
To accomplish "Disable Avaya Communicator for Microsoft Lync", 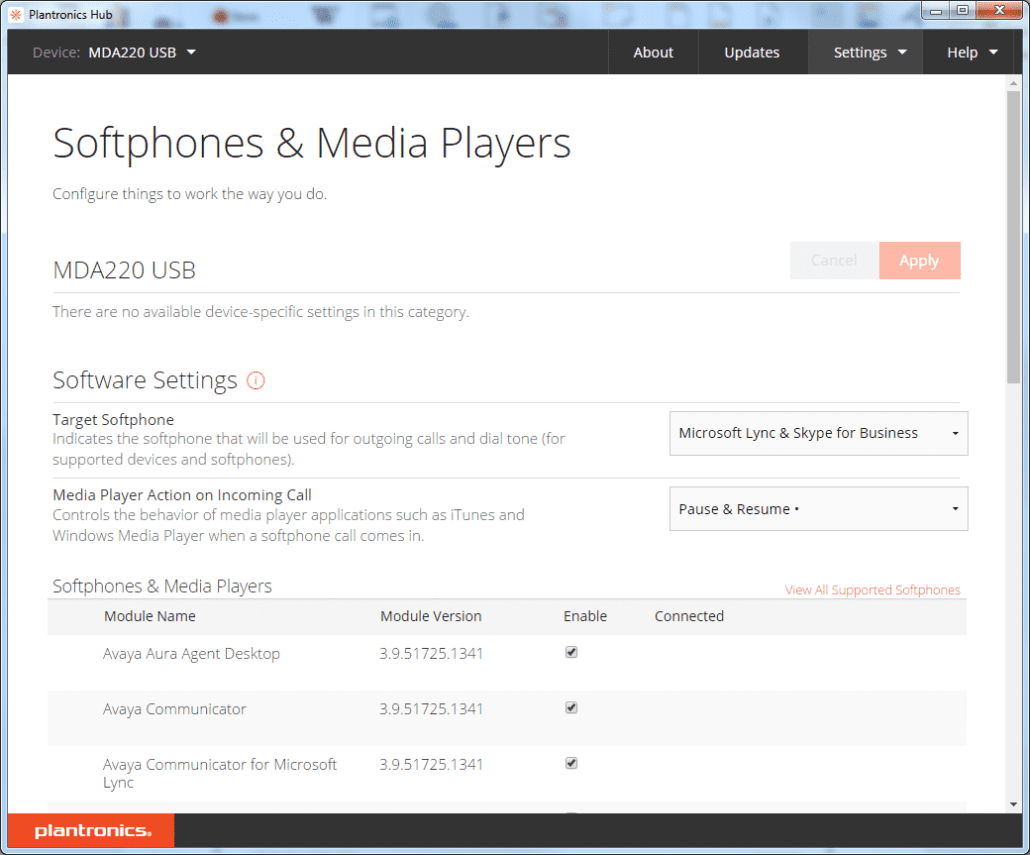I will click(571, 763).
